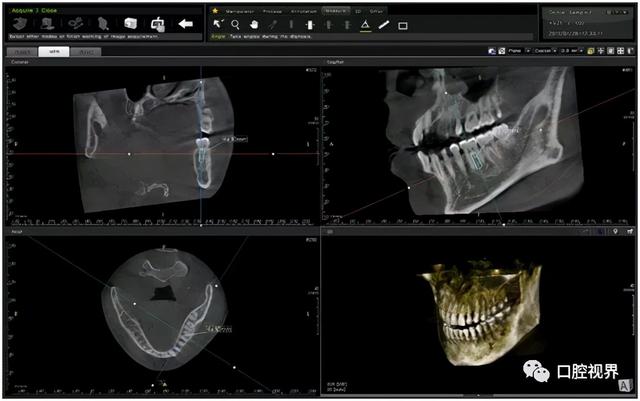Switch to the Process toolbar tab
This screenshot has width=640, height=401.
272,10
